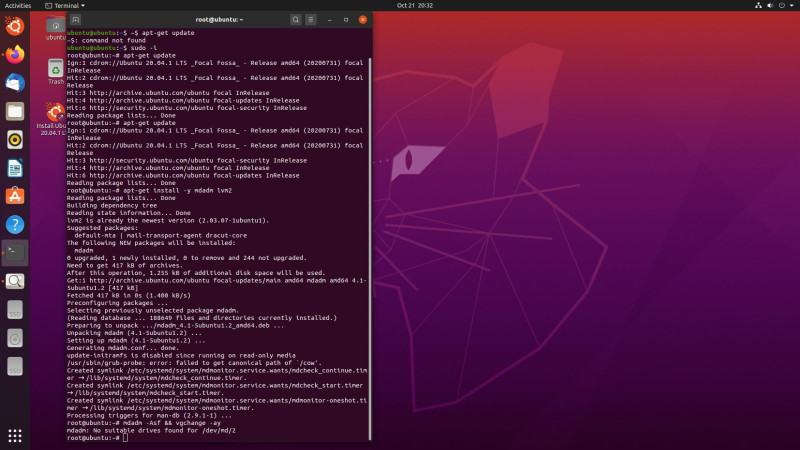Click "Generating mdadm.conf... done." line
800x450 pixels.
(x=123, y=348)
